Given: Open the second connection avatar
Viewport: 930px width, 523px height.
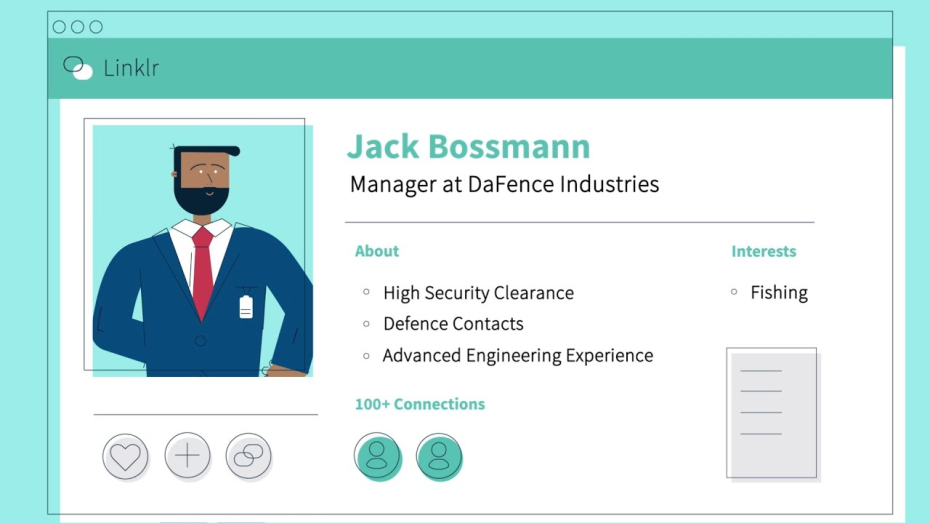Looking at the screenshot, I should coord(439,456).
